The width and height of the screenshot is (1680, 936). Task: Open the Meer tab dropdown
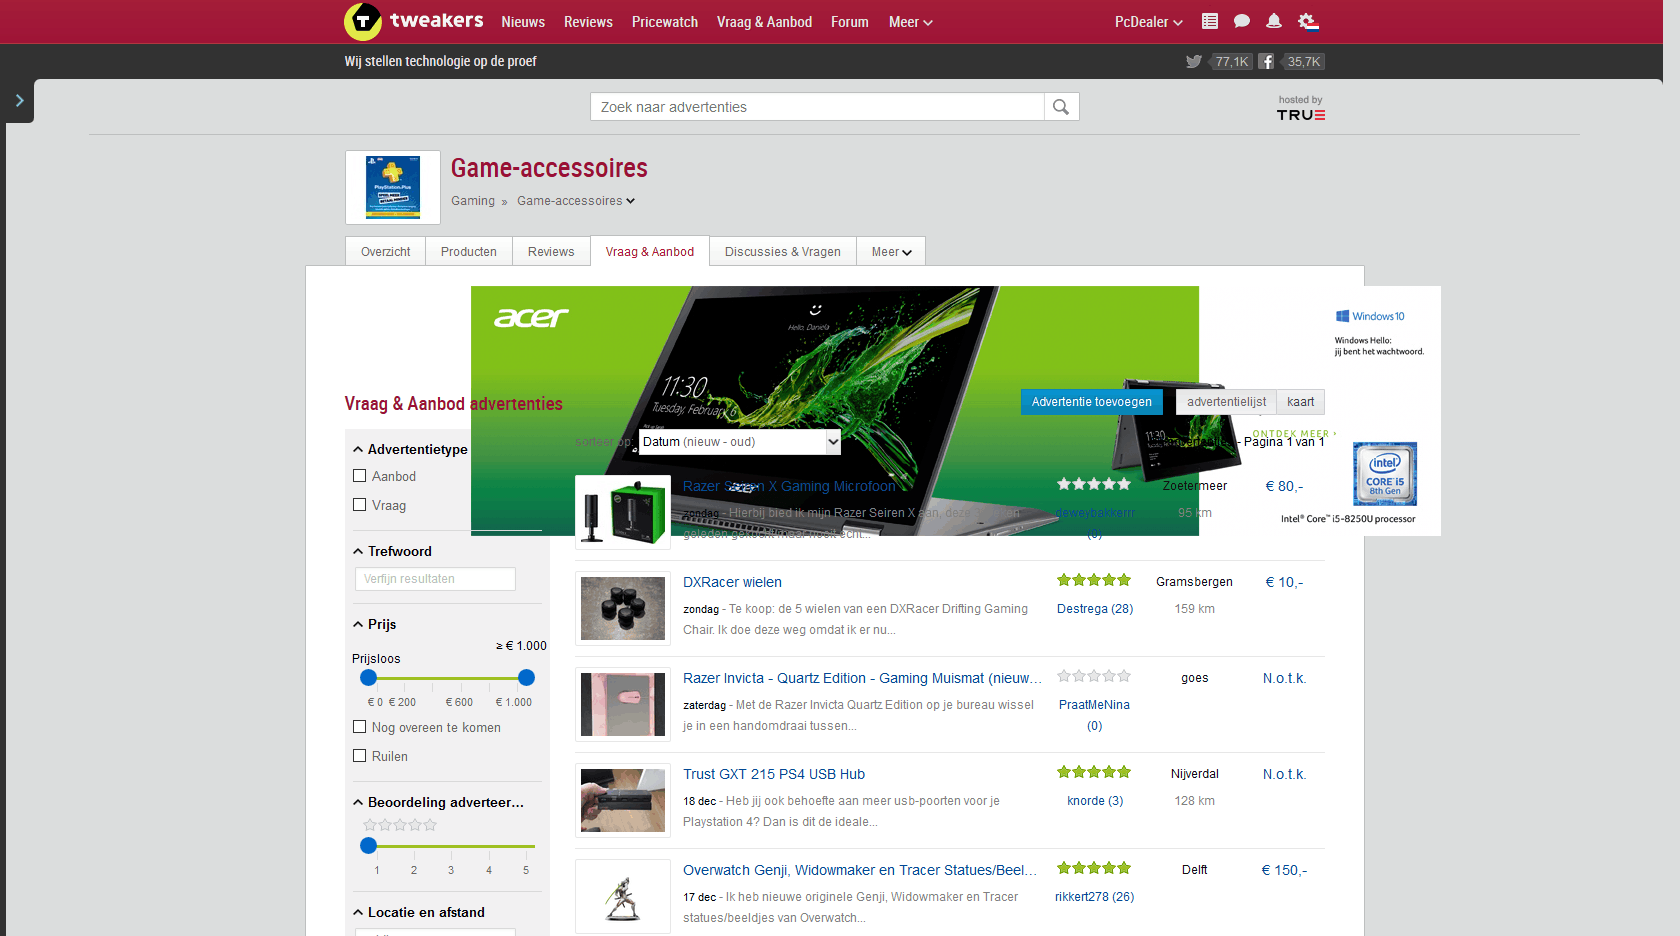[891, 252]
